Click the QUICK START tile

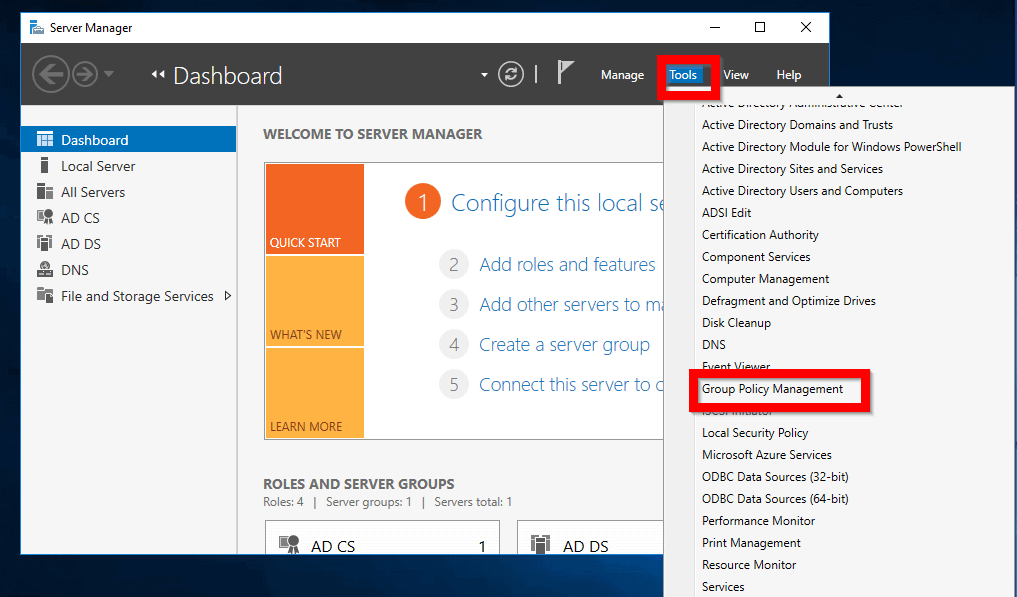315,209
